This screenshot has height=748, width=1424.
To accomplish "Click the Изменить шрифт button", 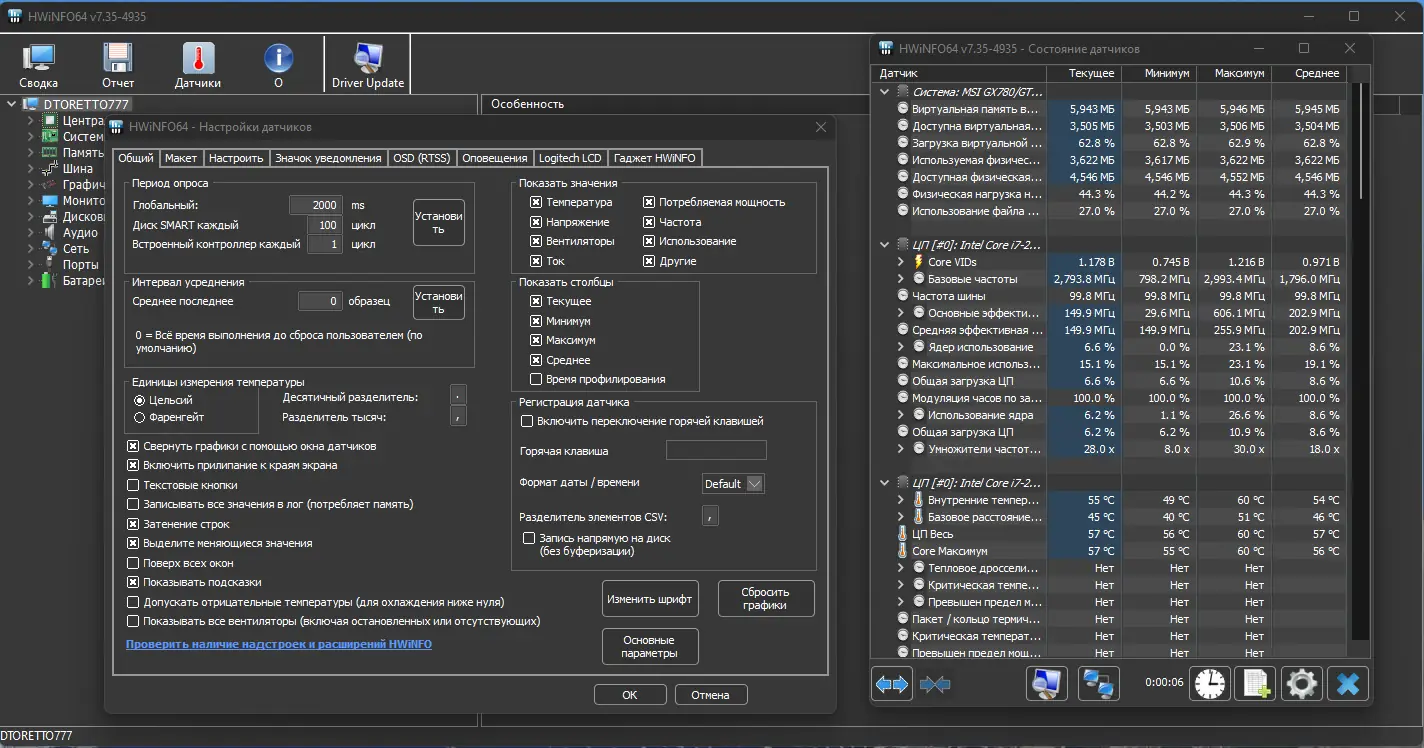I will pyautogui.click(x=650, y=599).
